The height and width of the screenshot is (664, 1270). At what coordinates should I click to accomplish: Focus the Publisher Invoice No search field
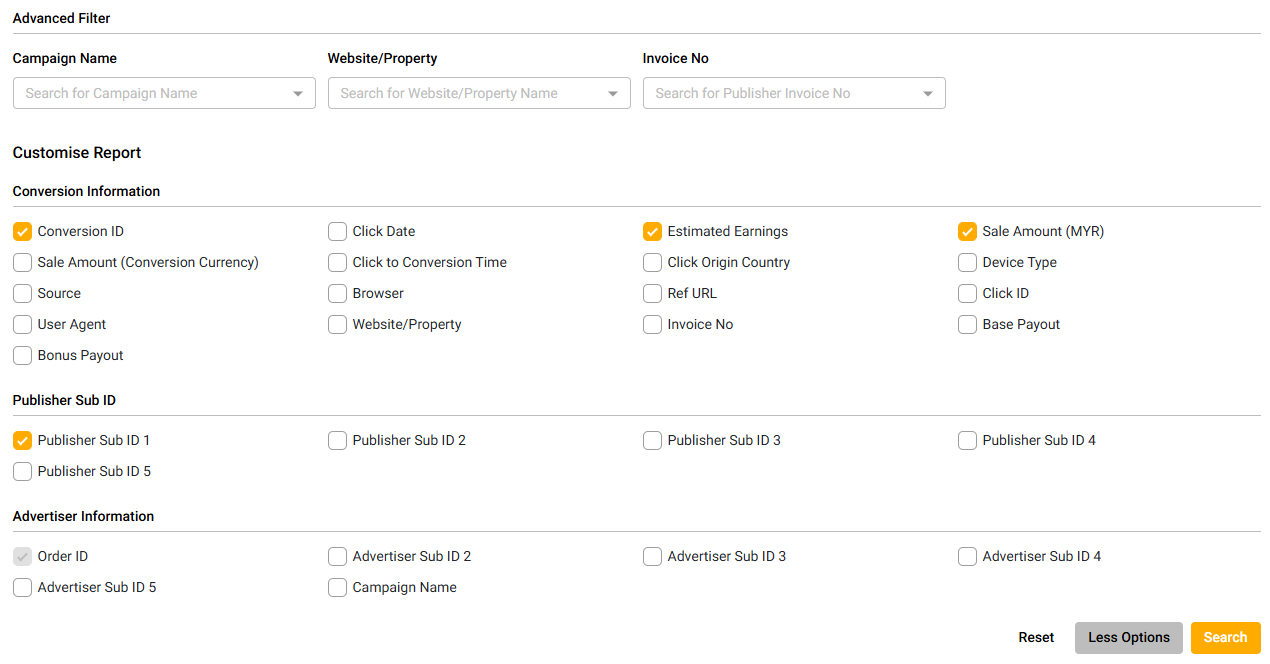[x=780, y=94]
